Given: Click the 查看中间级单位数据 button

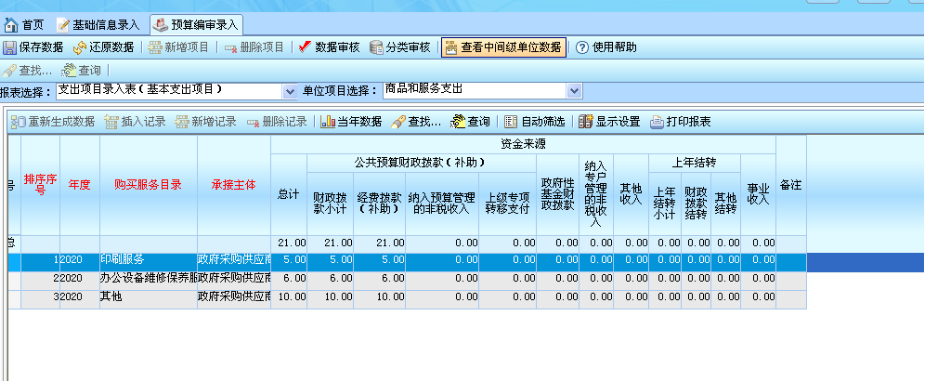Looking at the screenshot, I should 504,47.
